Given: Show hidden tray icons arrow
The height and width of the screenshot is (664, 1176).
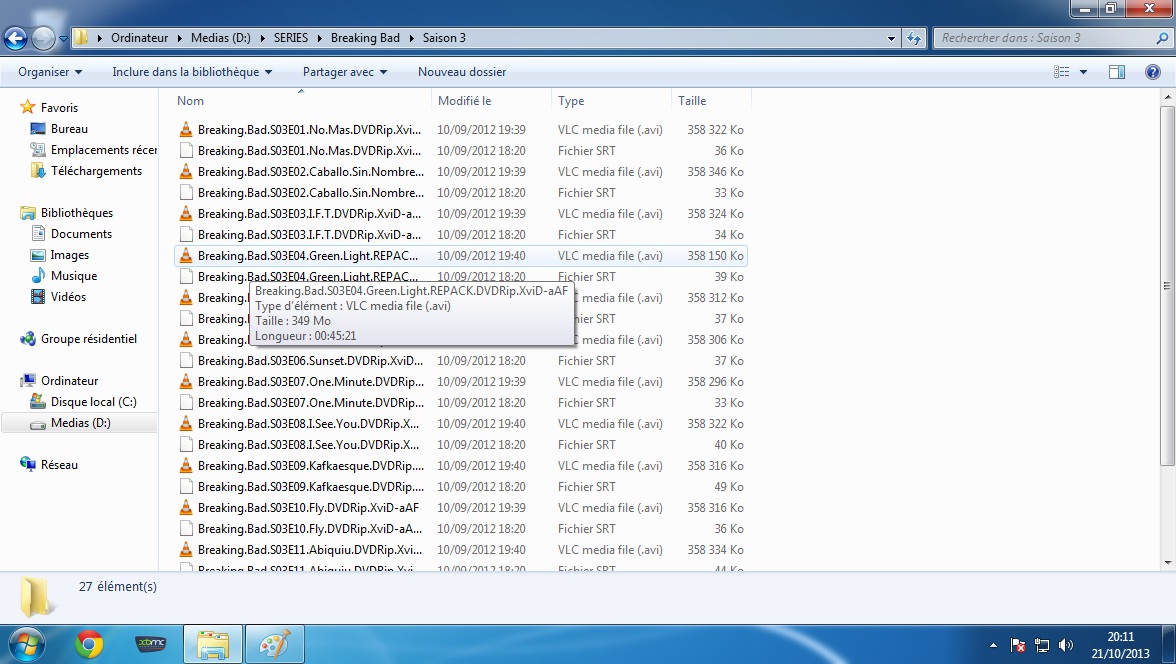Looking at the screenshot, I should tap(993, 644).
